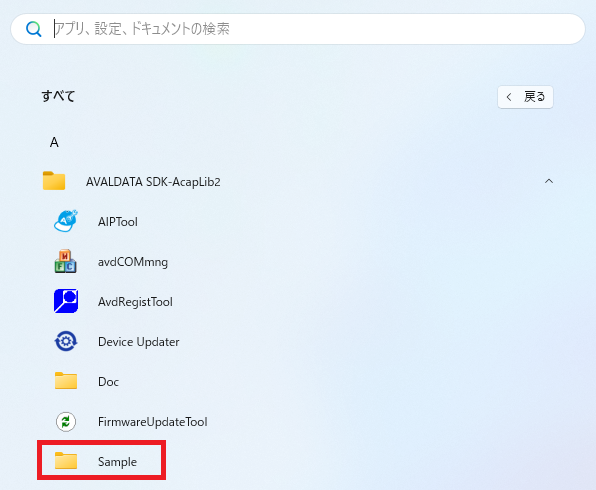
Task: Open Device Updater via gear icon
Action: point(66,341)
